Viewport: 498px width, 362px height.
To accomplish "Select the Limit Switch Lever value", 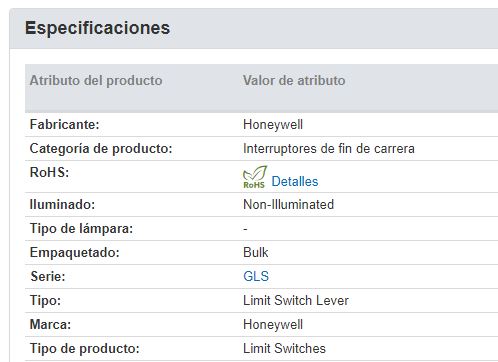I will [296, 300].
